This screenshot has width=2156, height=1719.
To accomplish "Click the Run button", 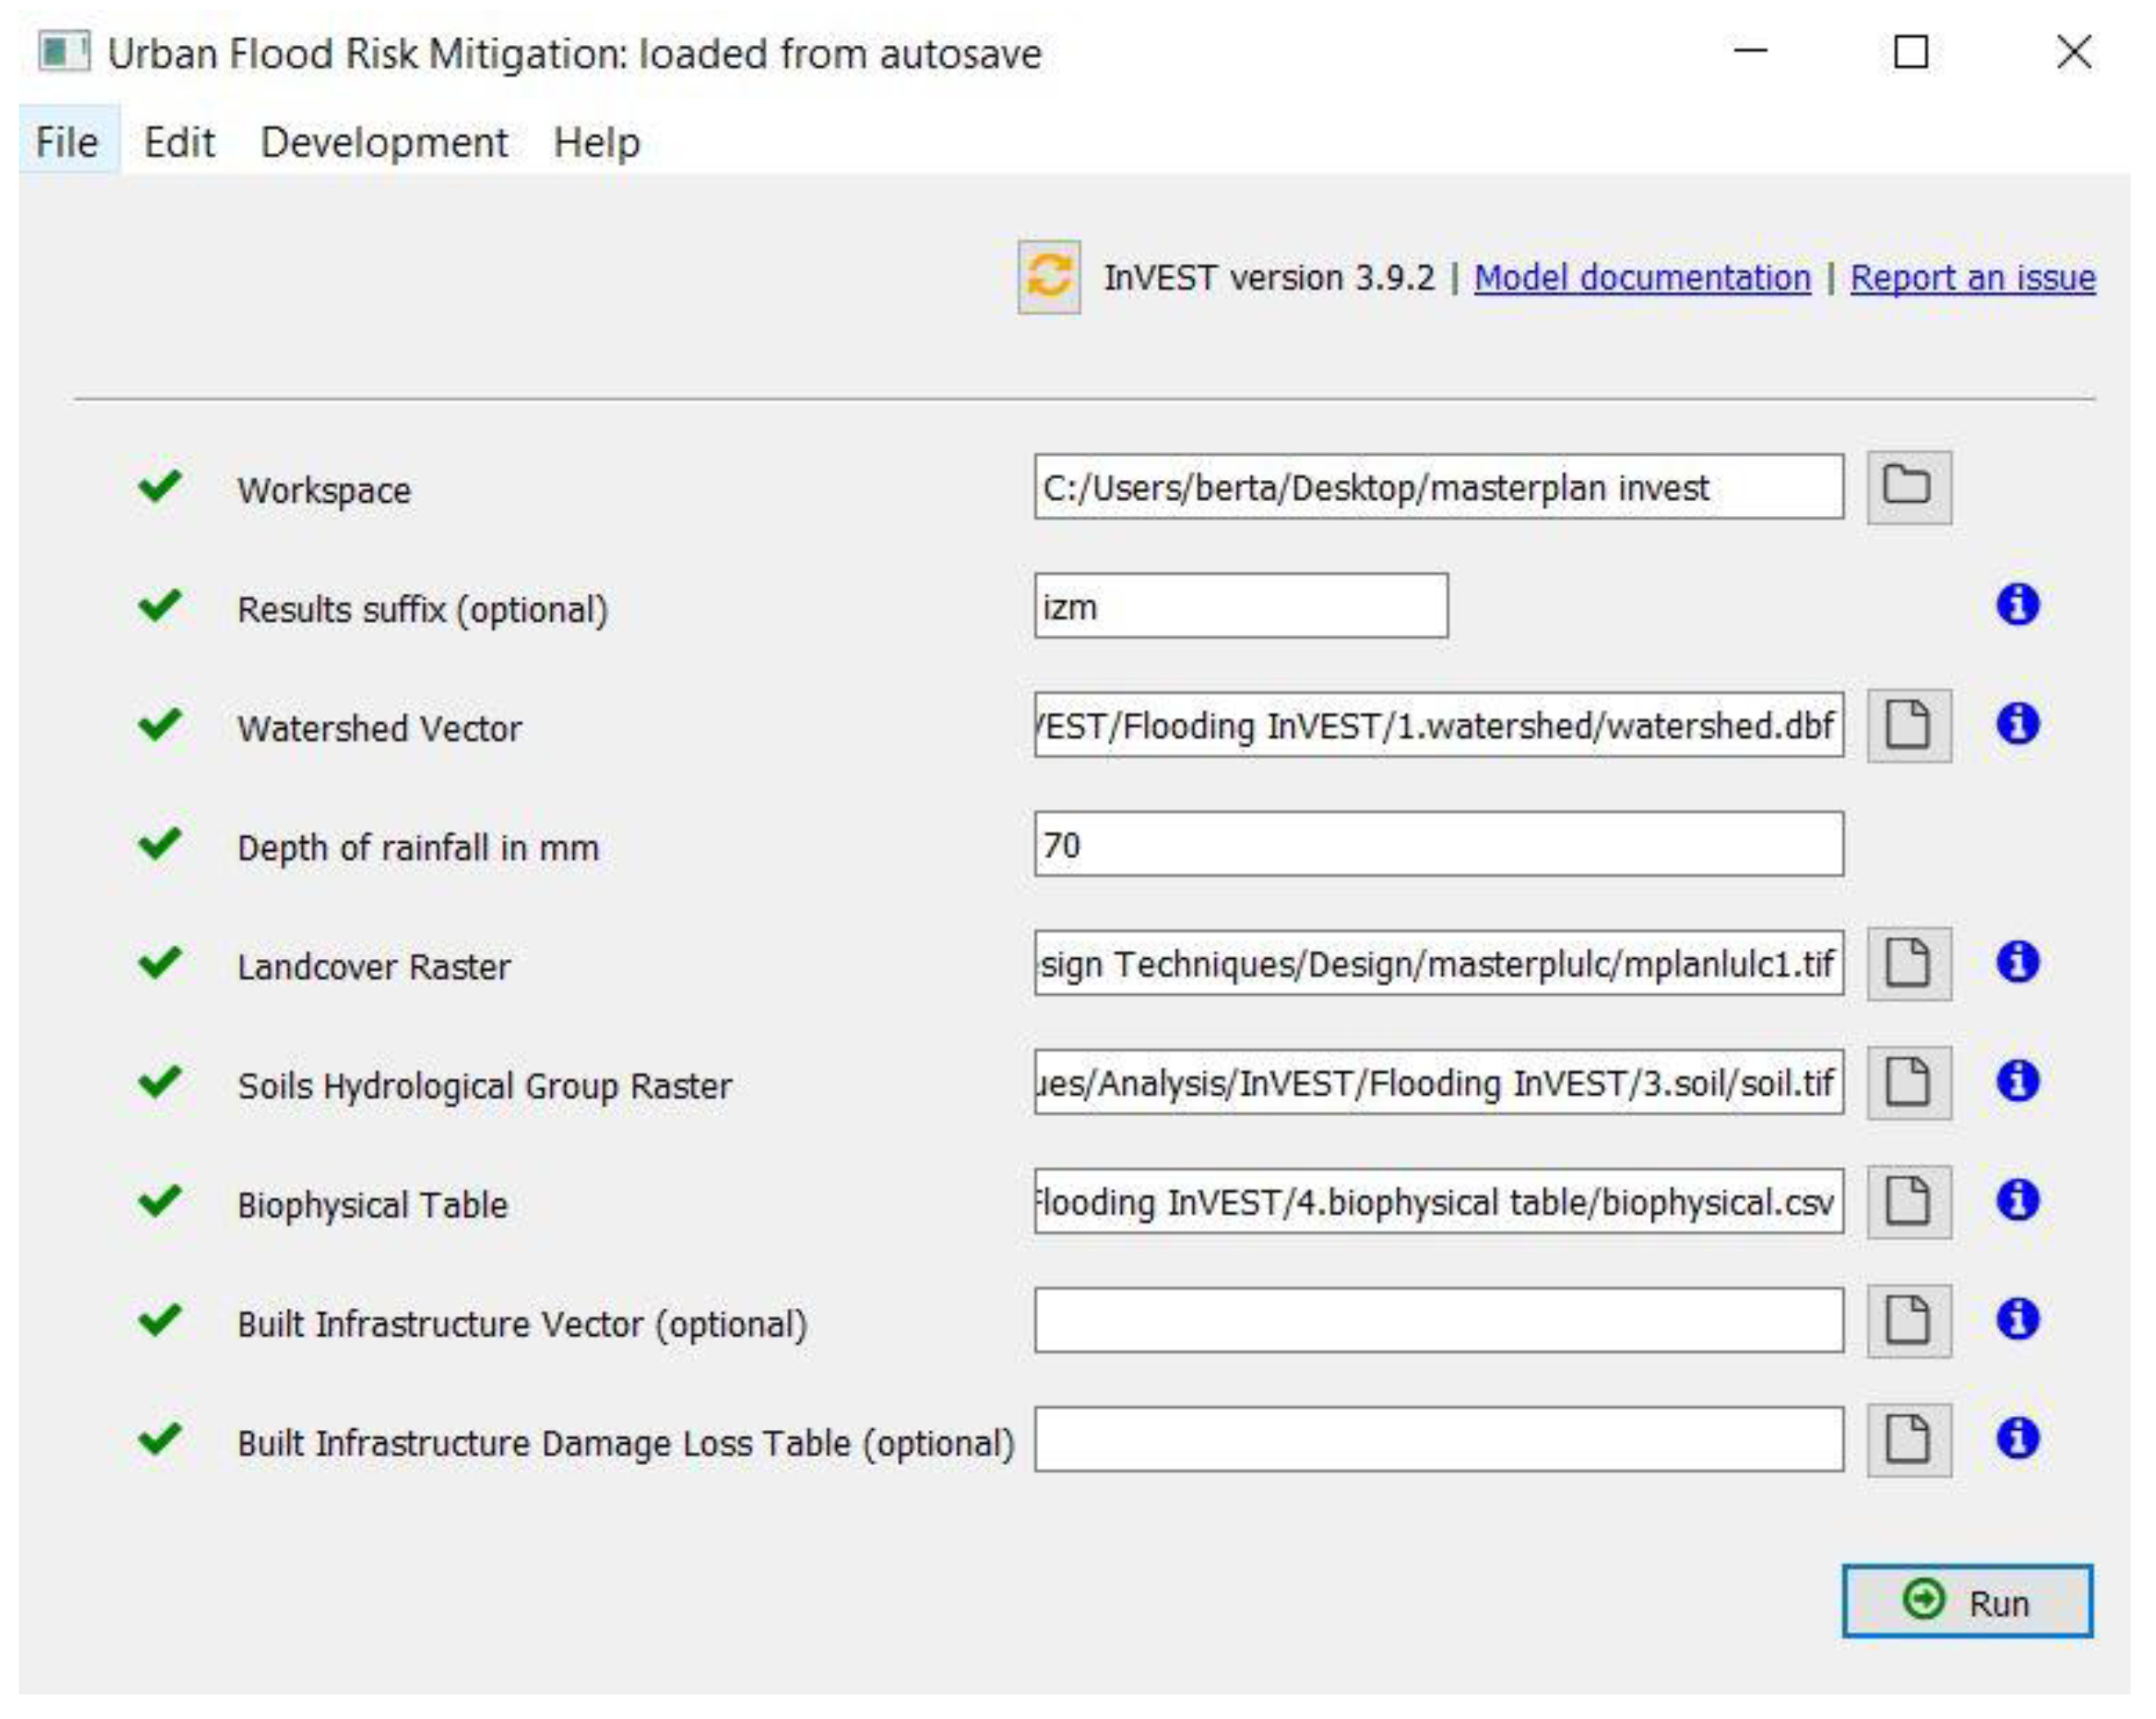I will 1966,1601.
